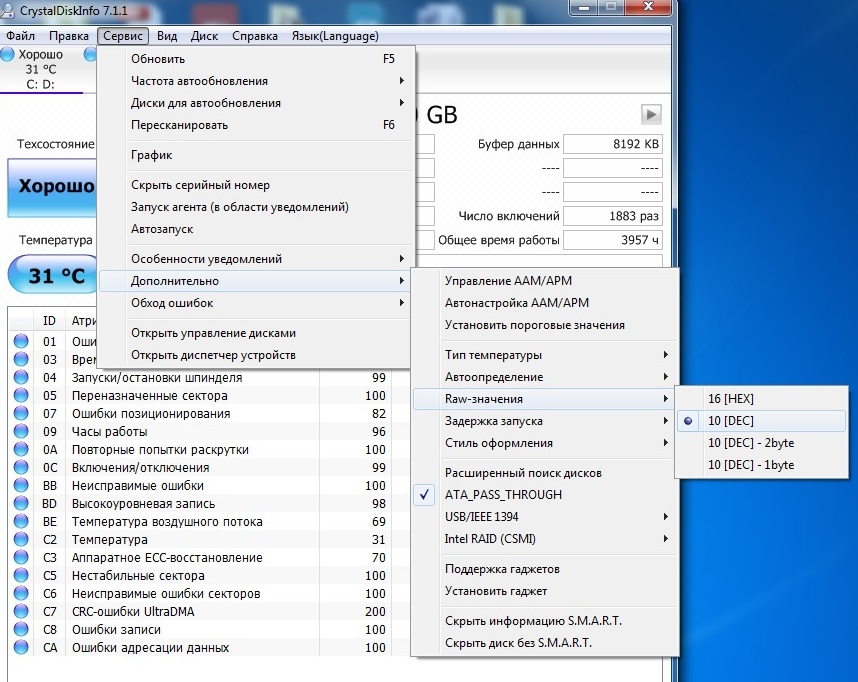Open the Диск menu

coord(204,36)
